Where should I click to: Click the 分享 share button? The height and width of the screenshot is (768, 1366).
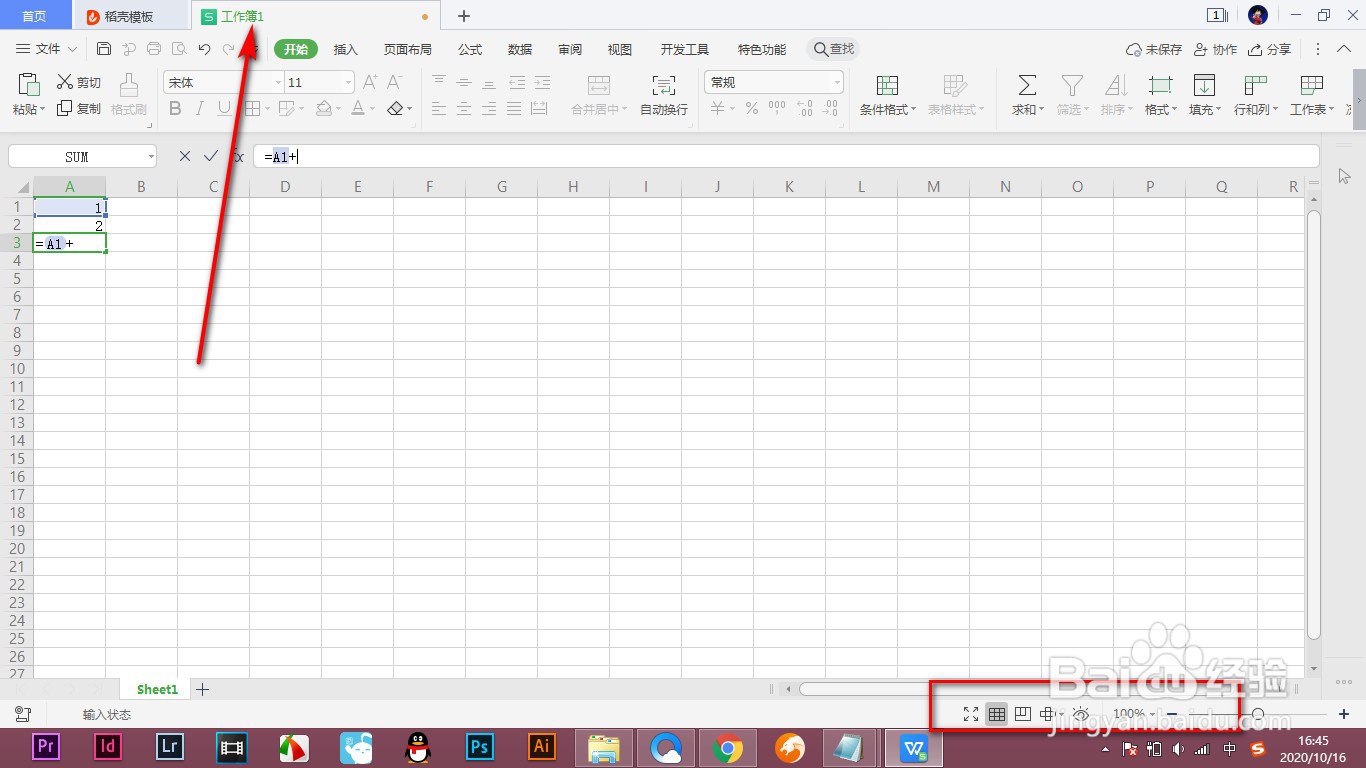[1270, 49]
